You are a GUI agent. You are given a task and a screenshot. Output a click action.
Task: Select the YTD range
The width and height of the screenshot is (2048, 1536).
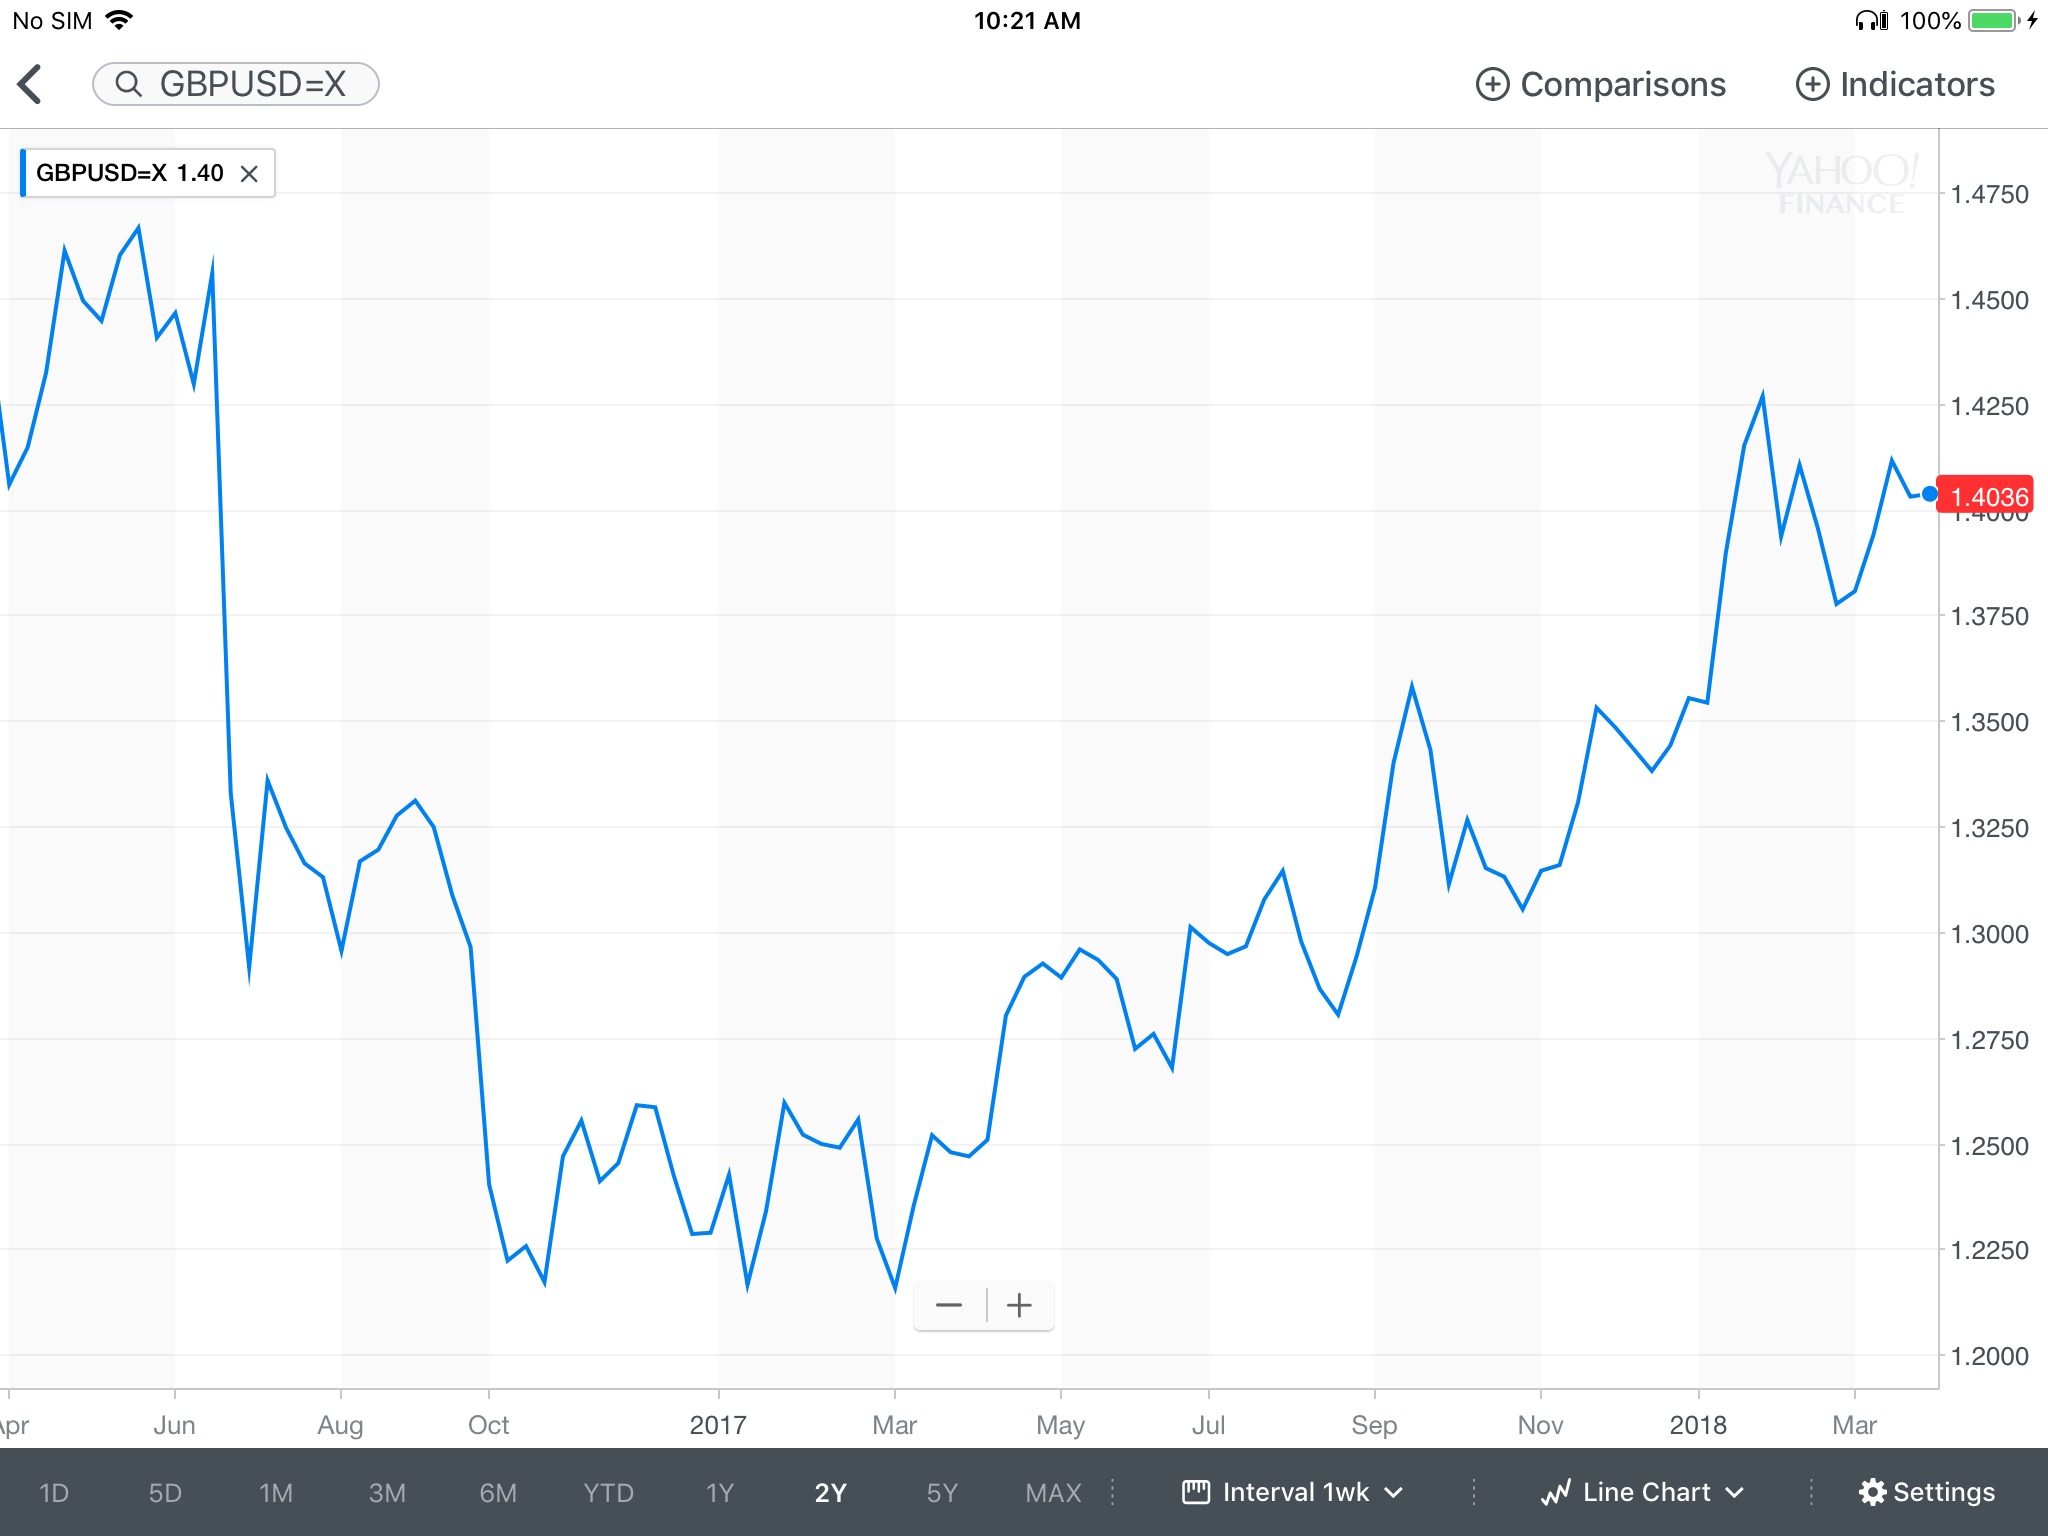tap(608, 1493)
